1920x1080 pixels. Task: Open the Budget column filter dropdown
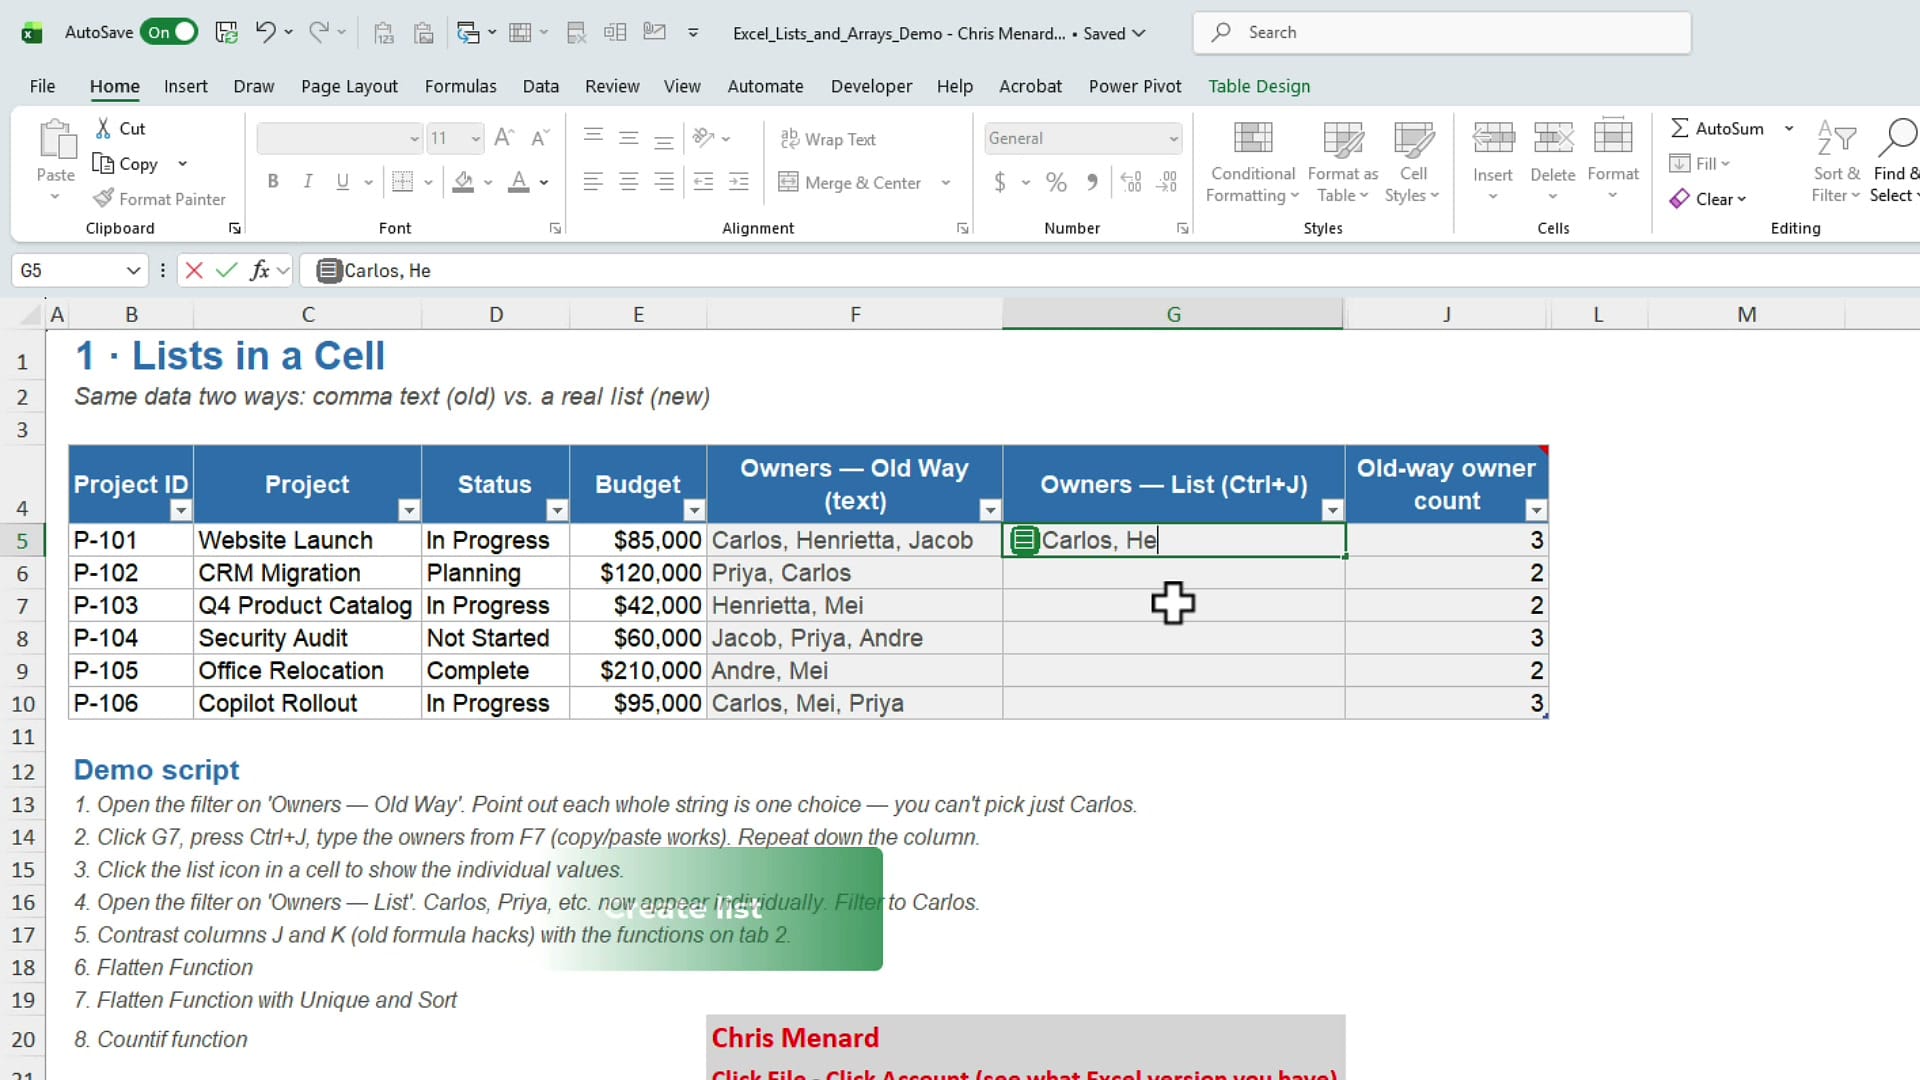coord(694,511)
